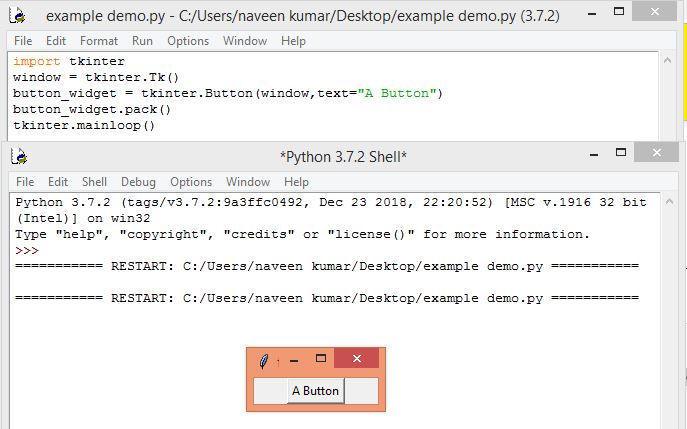Click the "(Intel)] on win32" line

coord(83,218)
